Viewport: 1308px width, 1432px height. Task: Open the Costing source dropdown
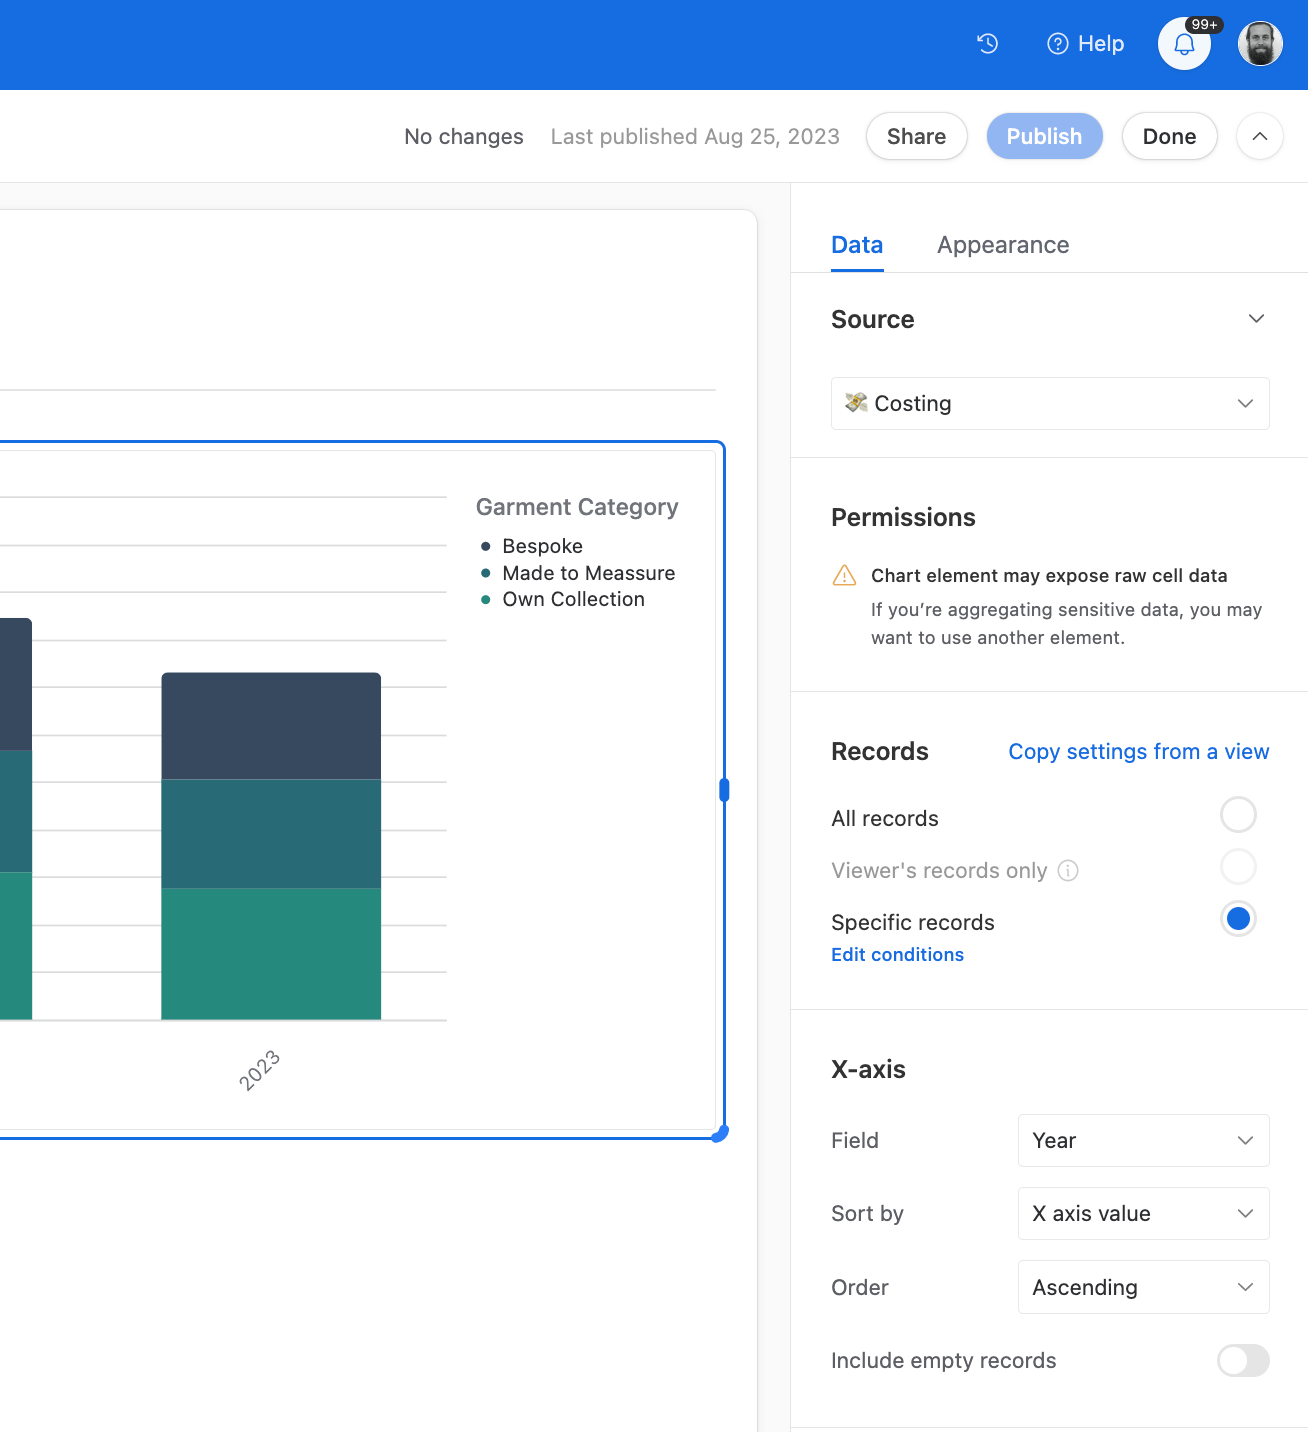click(x=1050, y=403)
